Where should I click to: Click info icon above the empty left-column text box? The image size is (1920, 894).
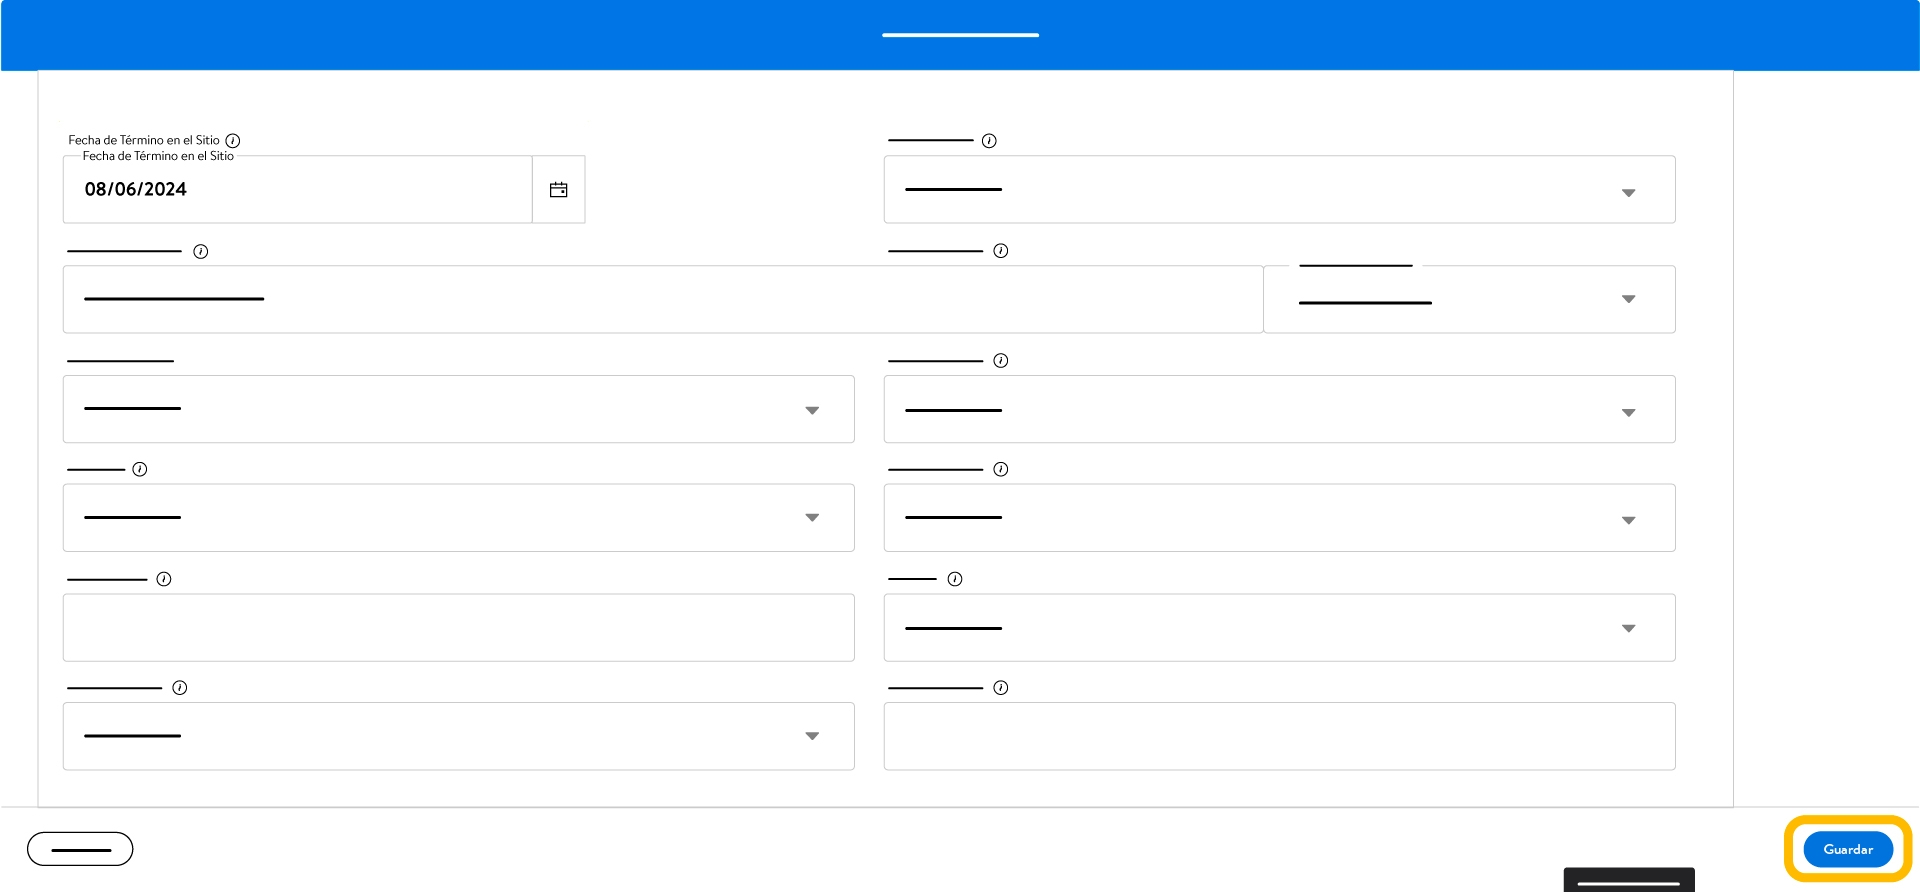point(164,579)
